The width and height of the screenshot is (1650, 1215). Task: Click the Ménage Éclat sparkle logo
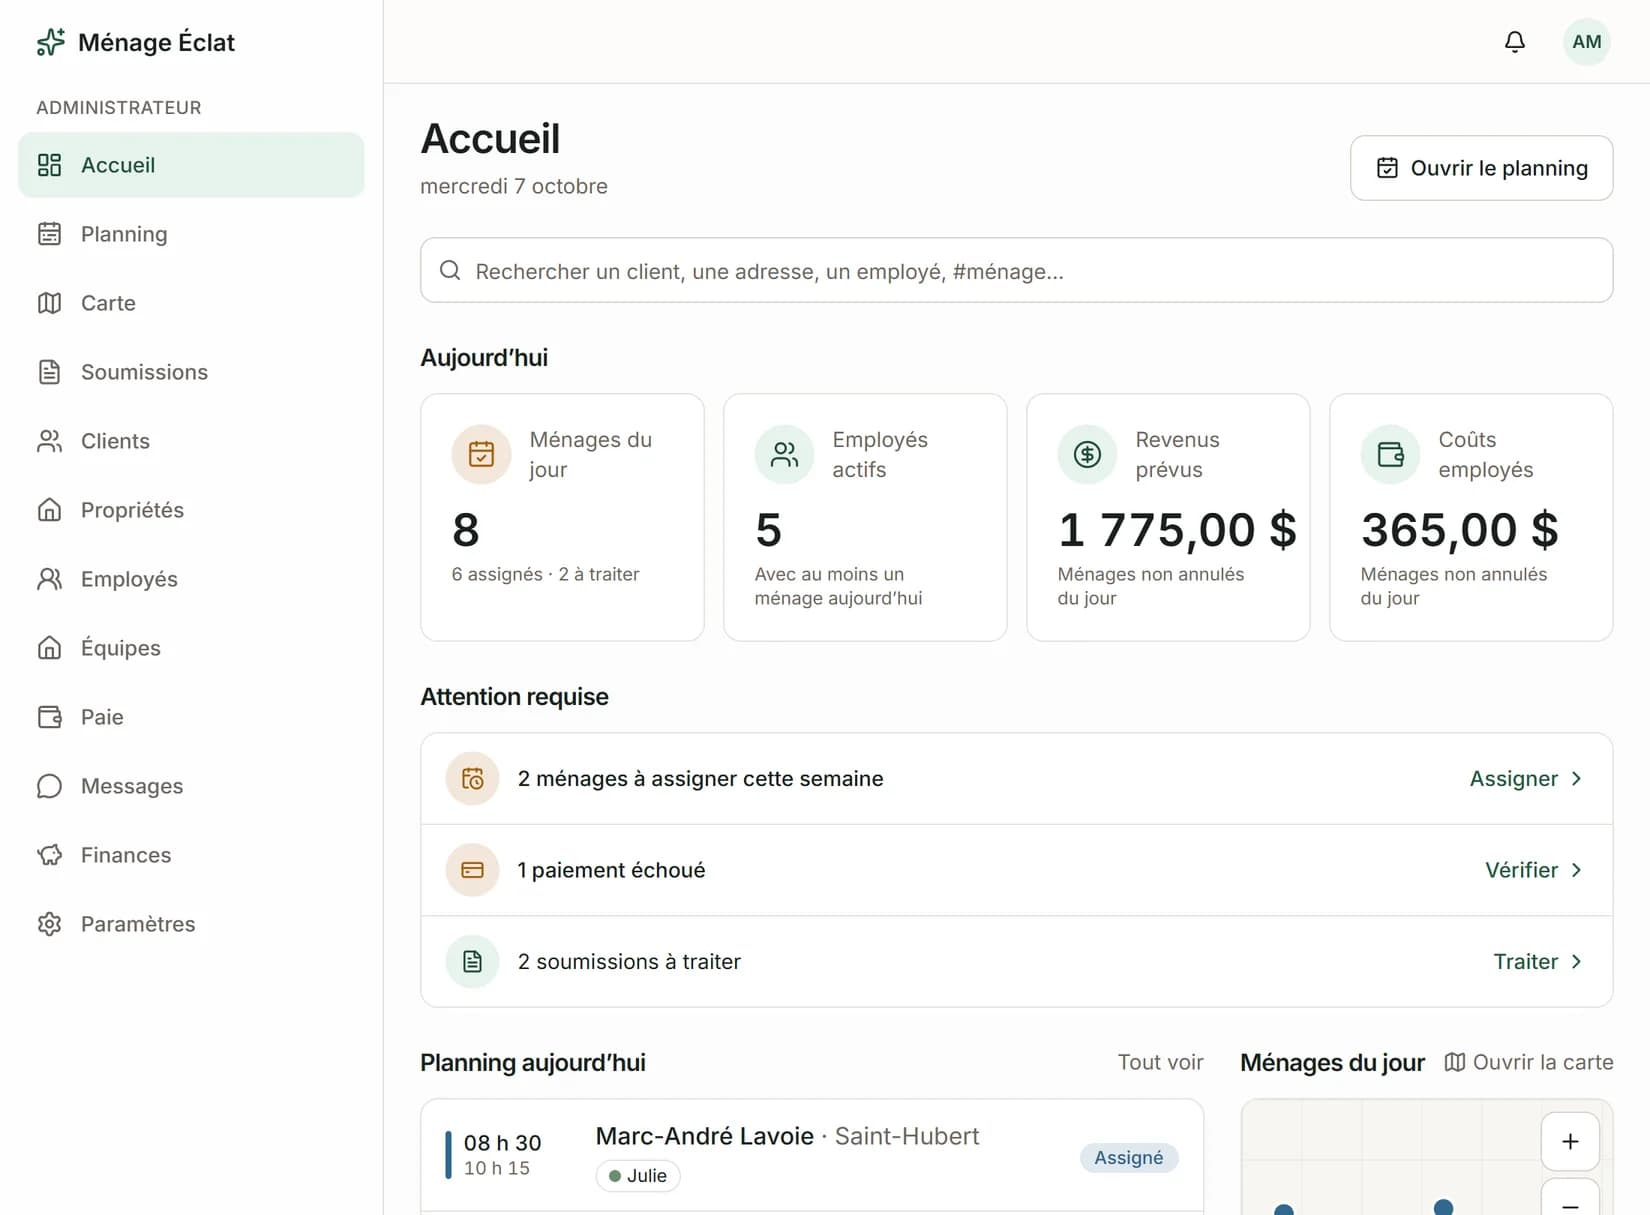click(x=51, y=42)
